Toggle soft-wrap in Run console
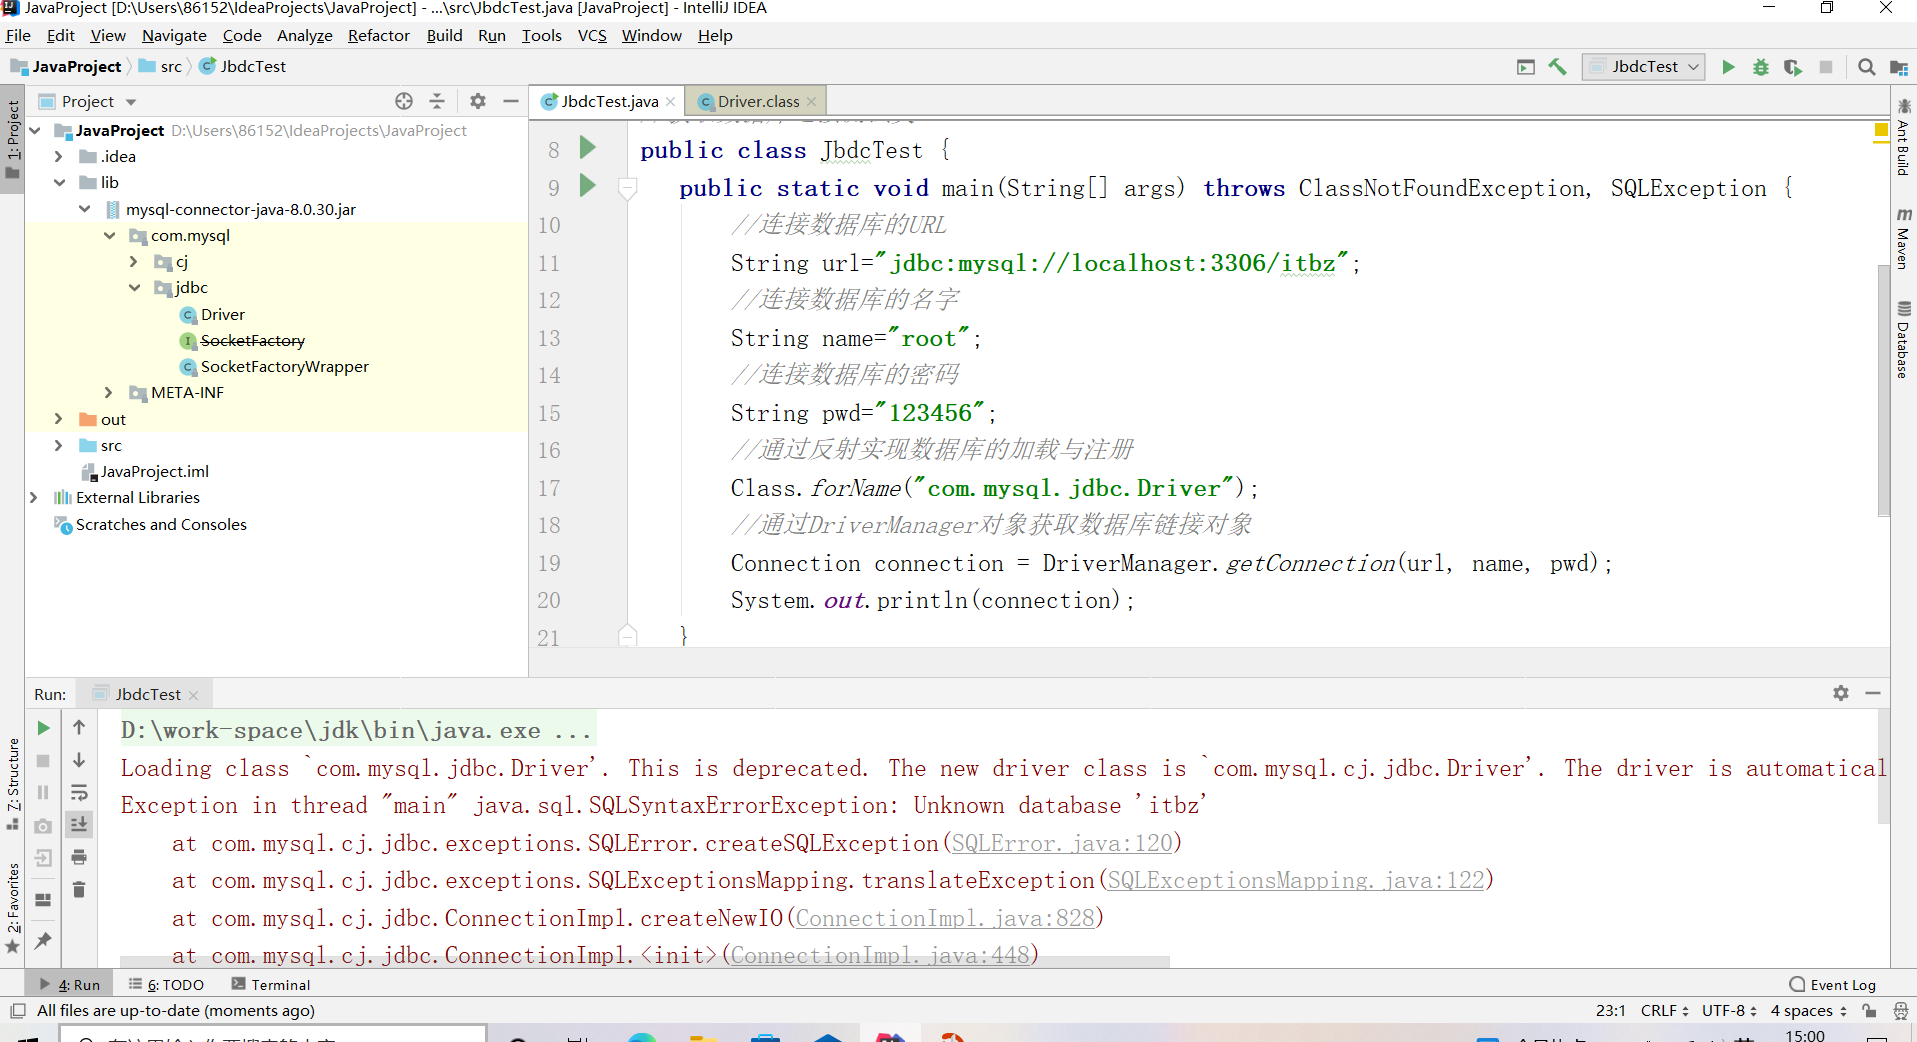Screen dimensions: 1917x1042 click(79, 793)
